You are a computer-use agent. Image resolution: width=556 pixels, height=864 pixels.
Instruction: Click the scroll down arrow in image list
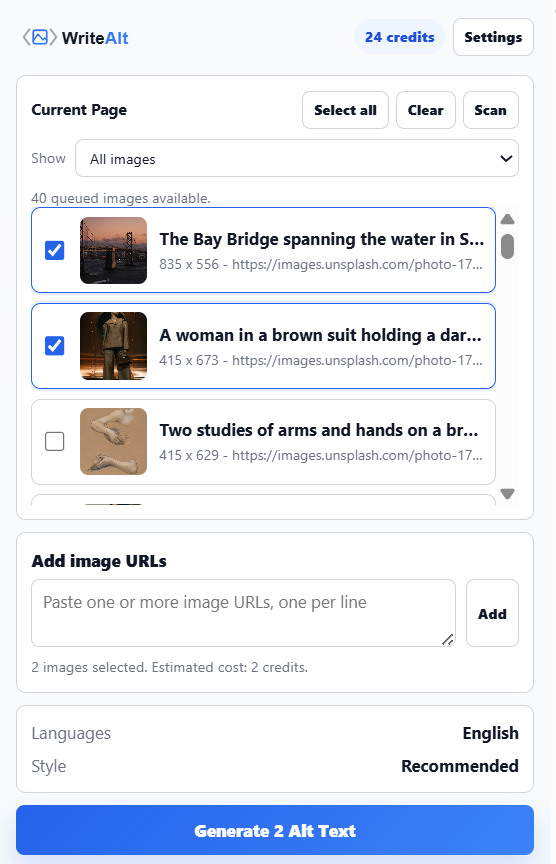pos(508,493)
